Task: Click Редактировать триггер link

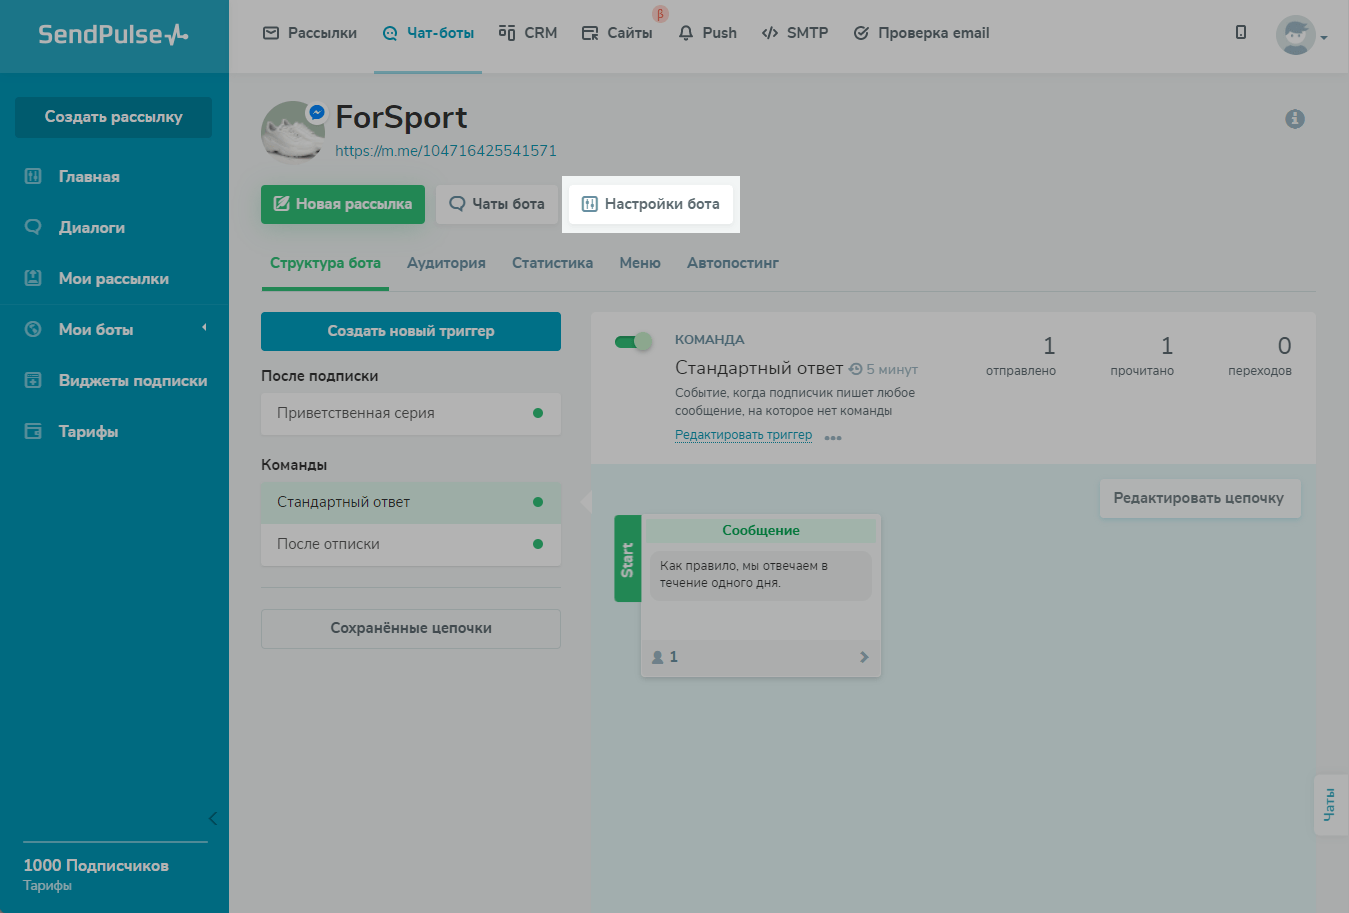Action: (743, 435)
